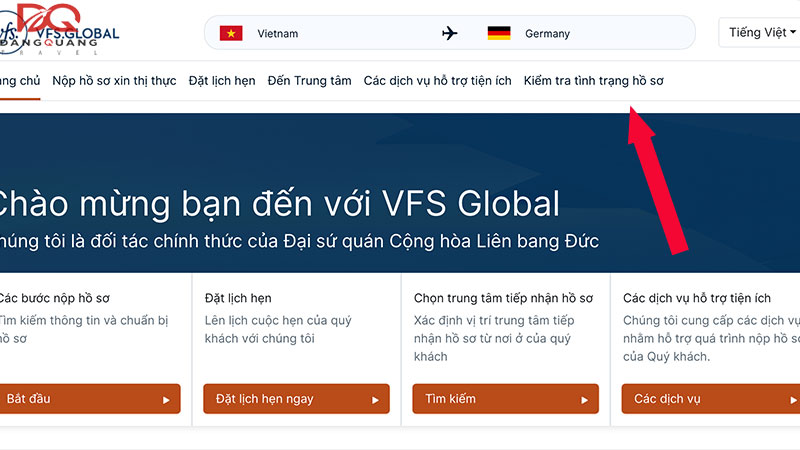Click Chọn trung tâm tiếp nhận hồ sơ heading

504,298
